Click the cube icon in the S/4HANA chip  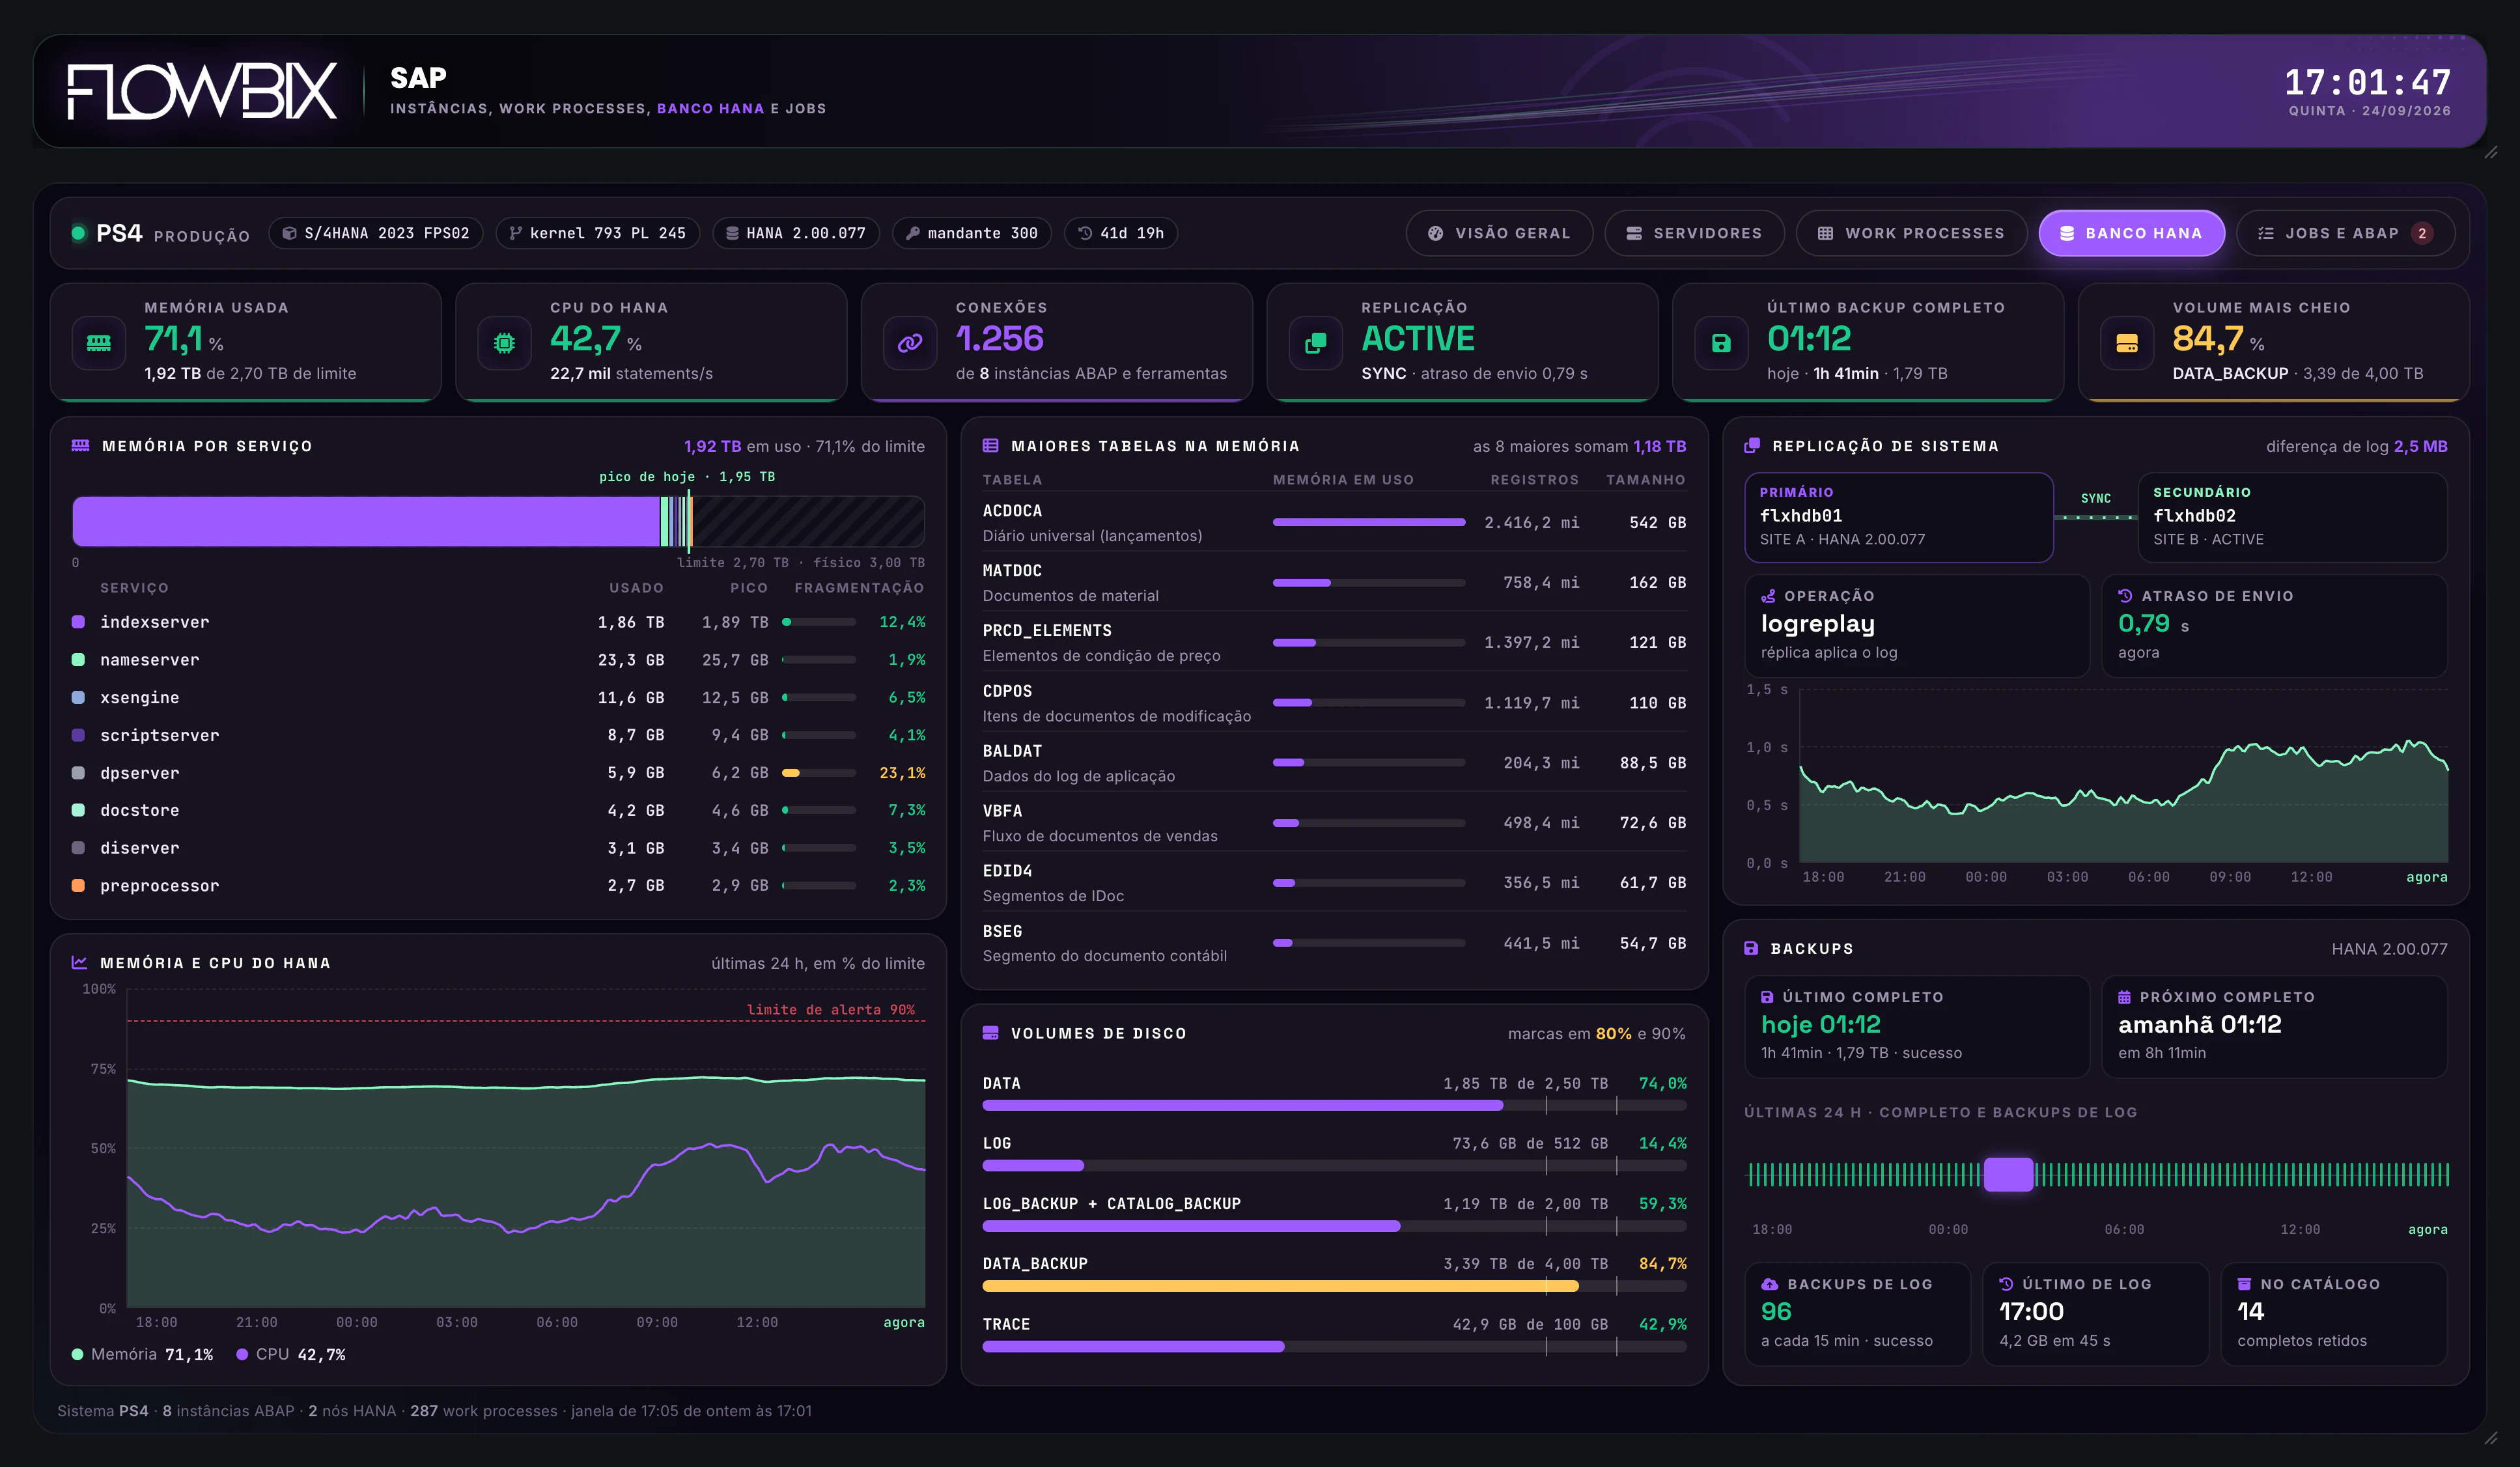point(290,233)
